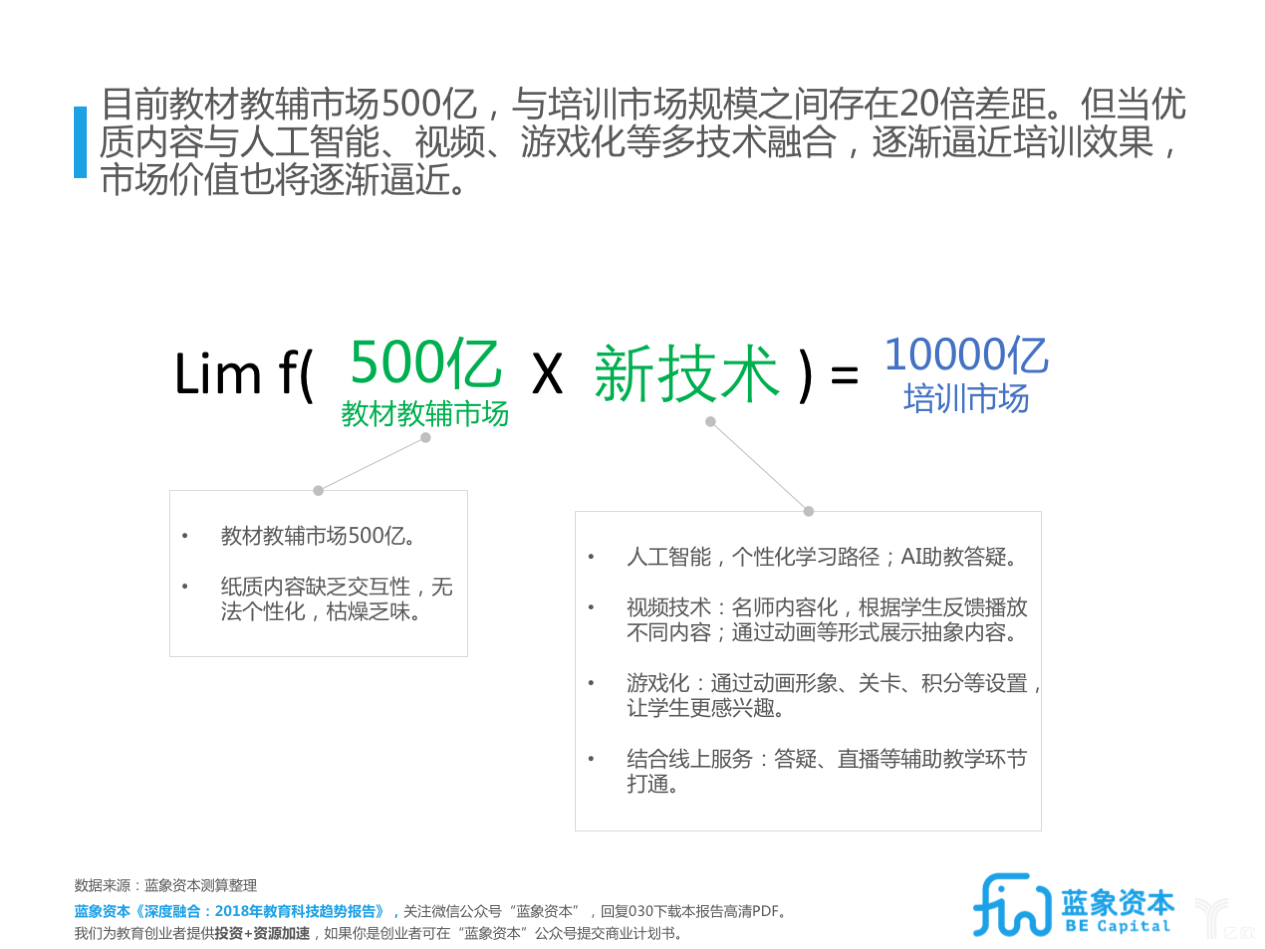The height and width of the screenshot is (949, 1265).
Task: Click the 结合线上服务 bullet item
Action: (x=826, y=771)
